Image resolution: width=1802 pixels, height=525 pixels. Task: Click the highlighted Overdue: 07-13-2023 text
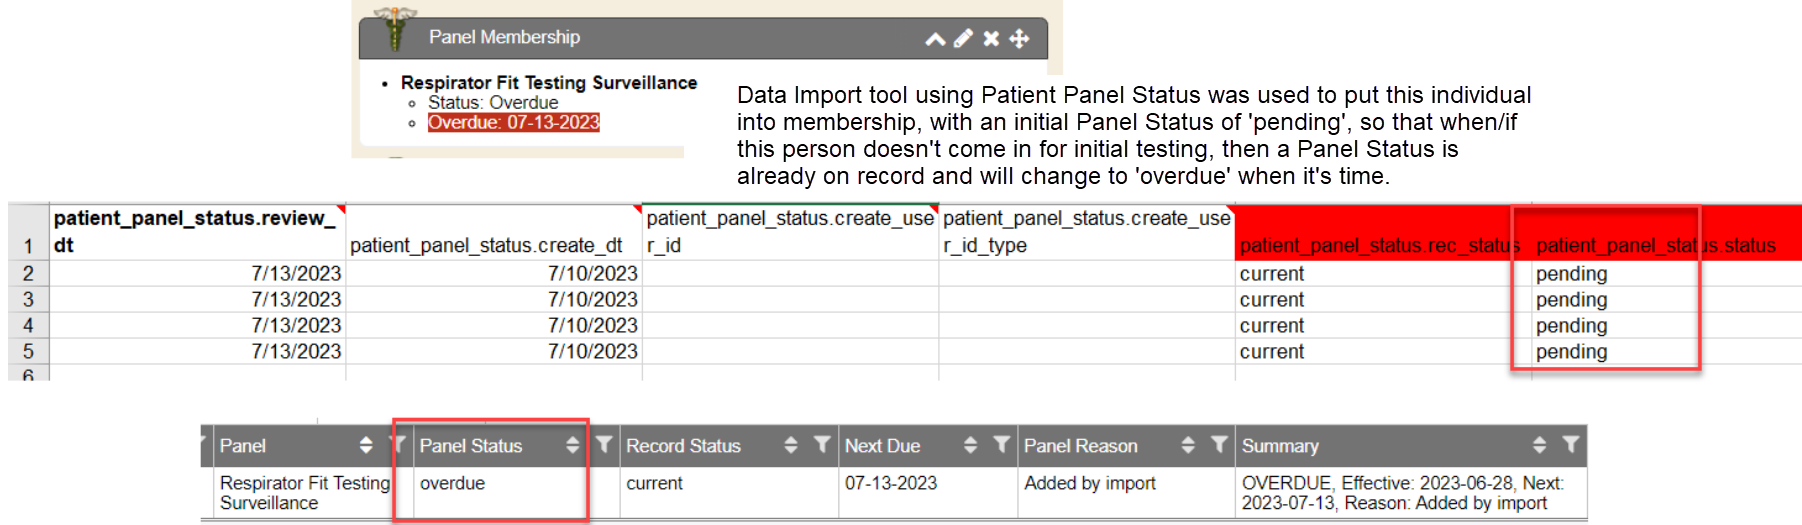point(513,123)
